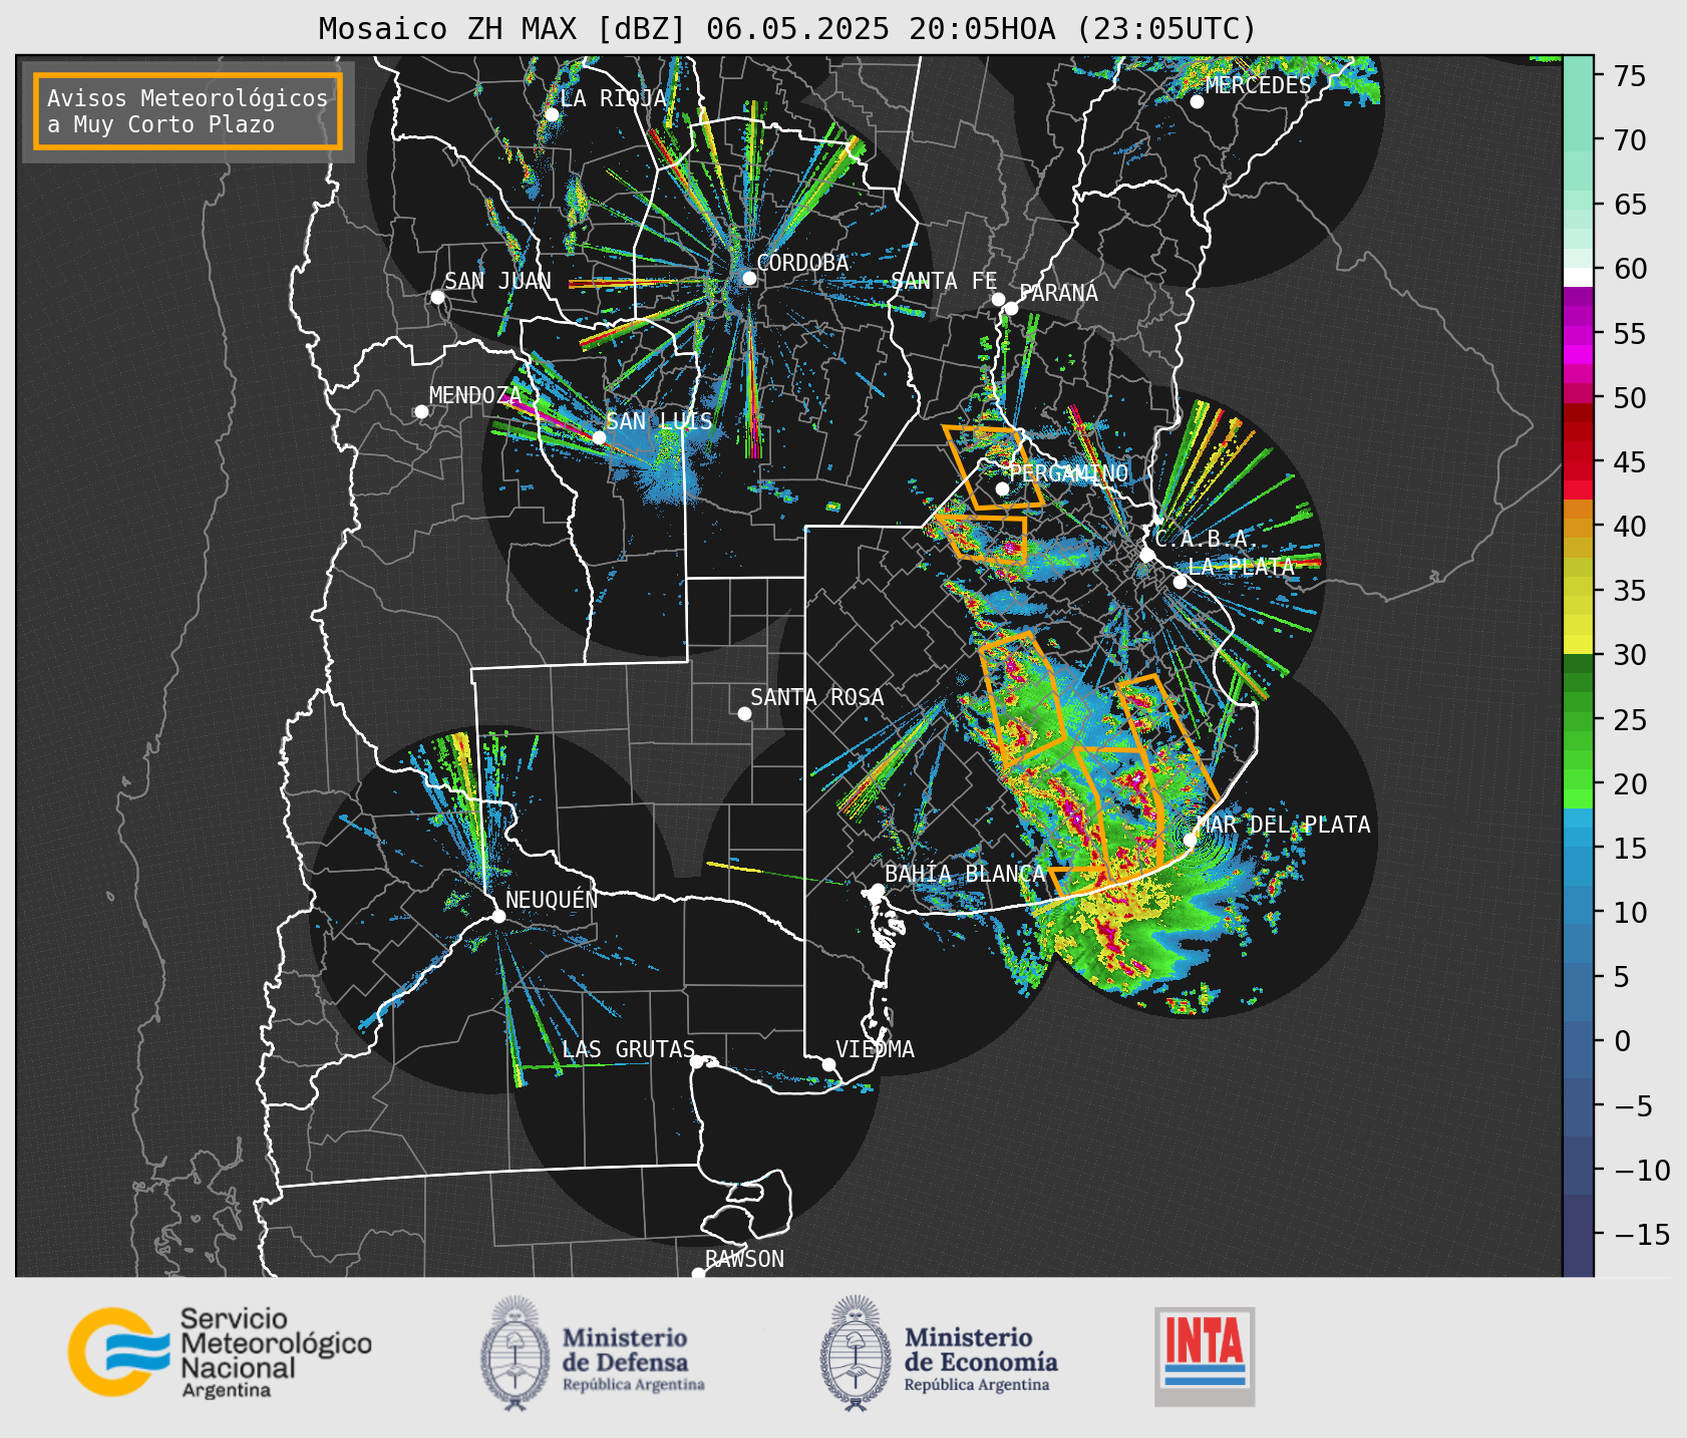Click the SAN JUAN city marker dot

click(x=437, y=297)
